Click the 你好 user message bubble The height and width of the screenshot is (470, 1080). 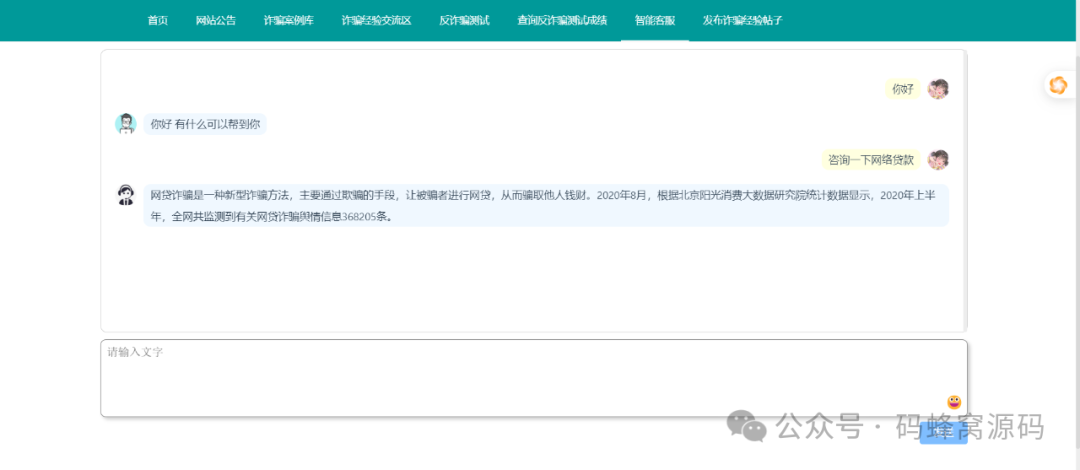click(x=902, y=89)
